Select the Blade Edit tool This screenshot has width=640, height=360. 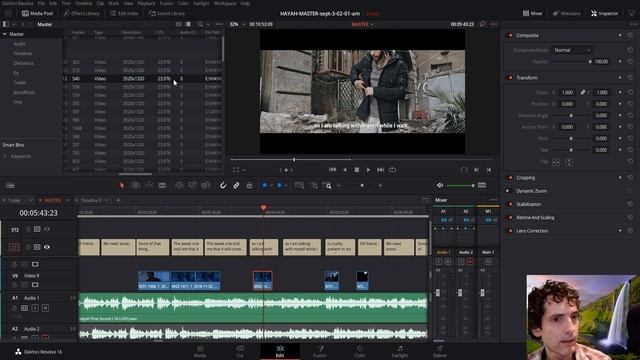(162, 185)
